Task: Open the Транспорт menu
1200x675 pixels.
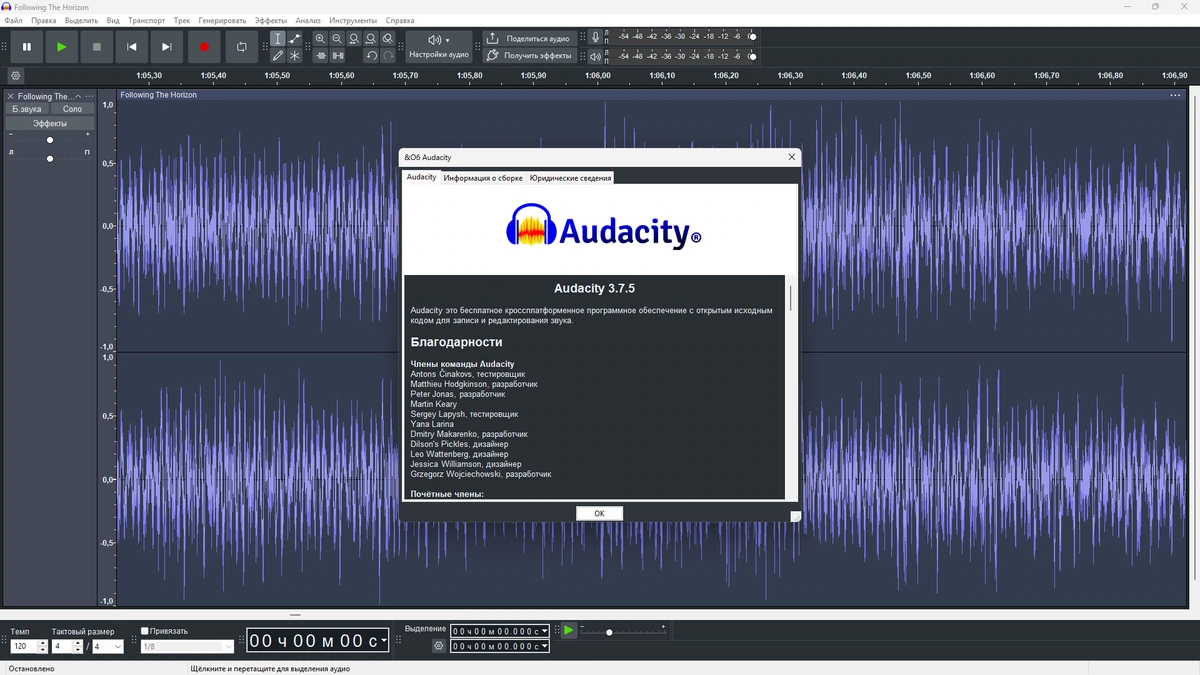Action: [147, 20]
